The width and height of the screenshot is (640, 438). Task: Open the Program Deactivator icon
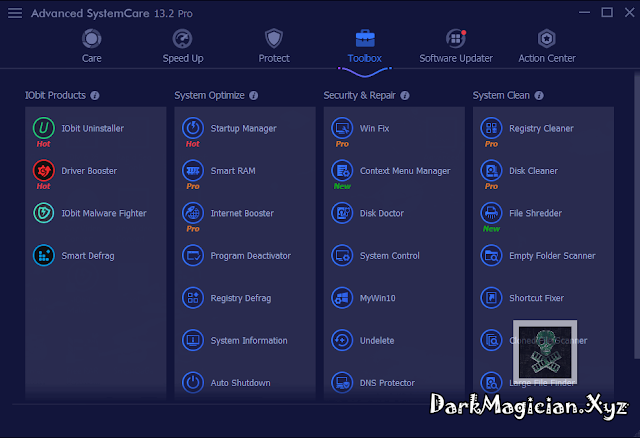coord(193,255)
